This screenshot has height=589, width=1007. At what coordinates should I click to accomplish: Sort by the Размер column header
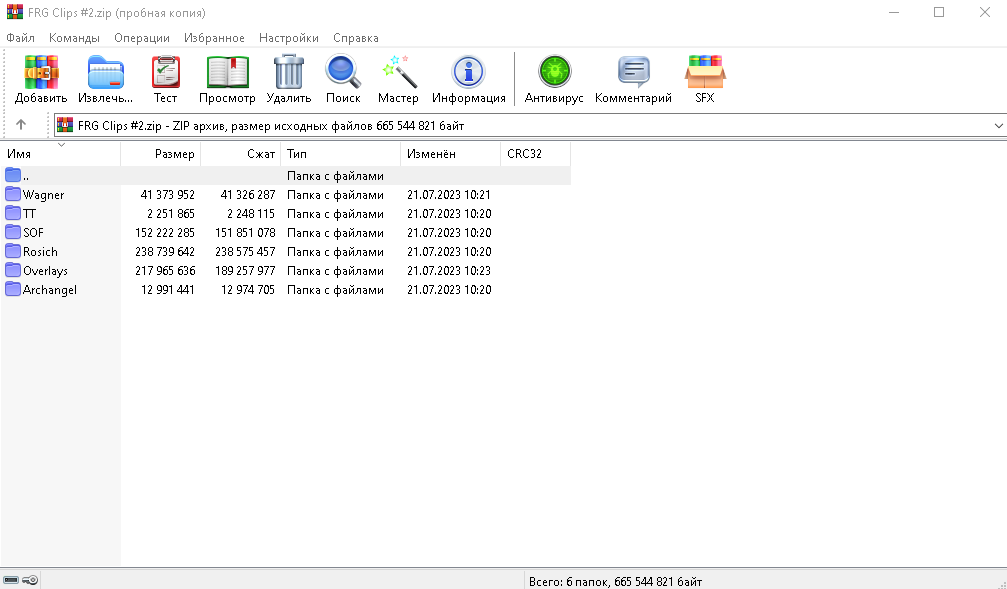161,154
